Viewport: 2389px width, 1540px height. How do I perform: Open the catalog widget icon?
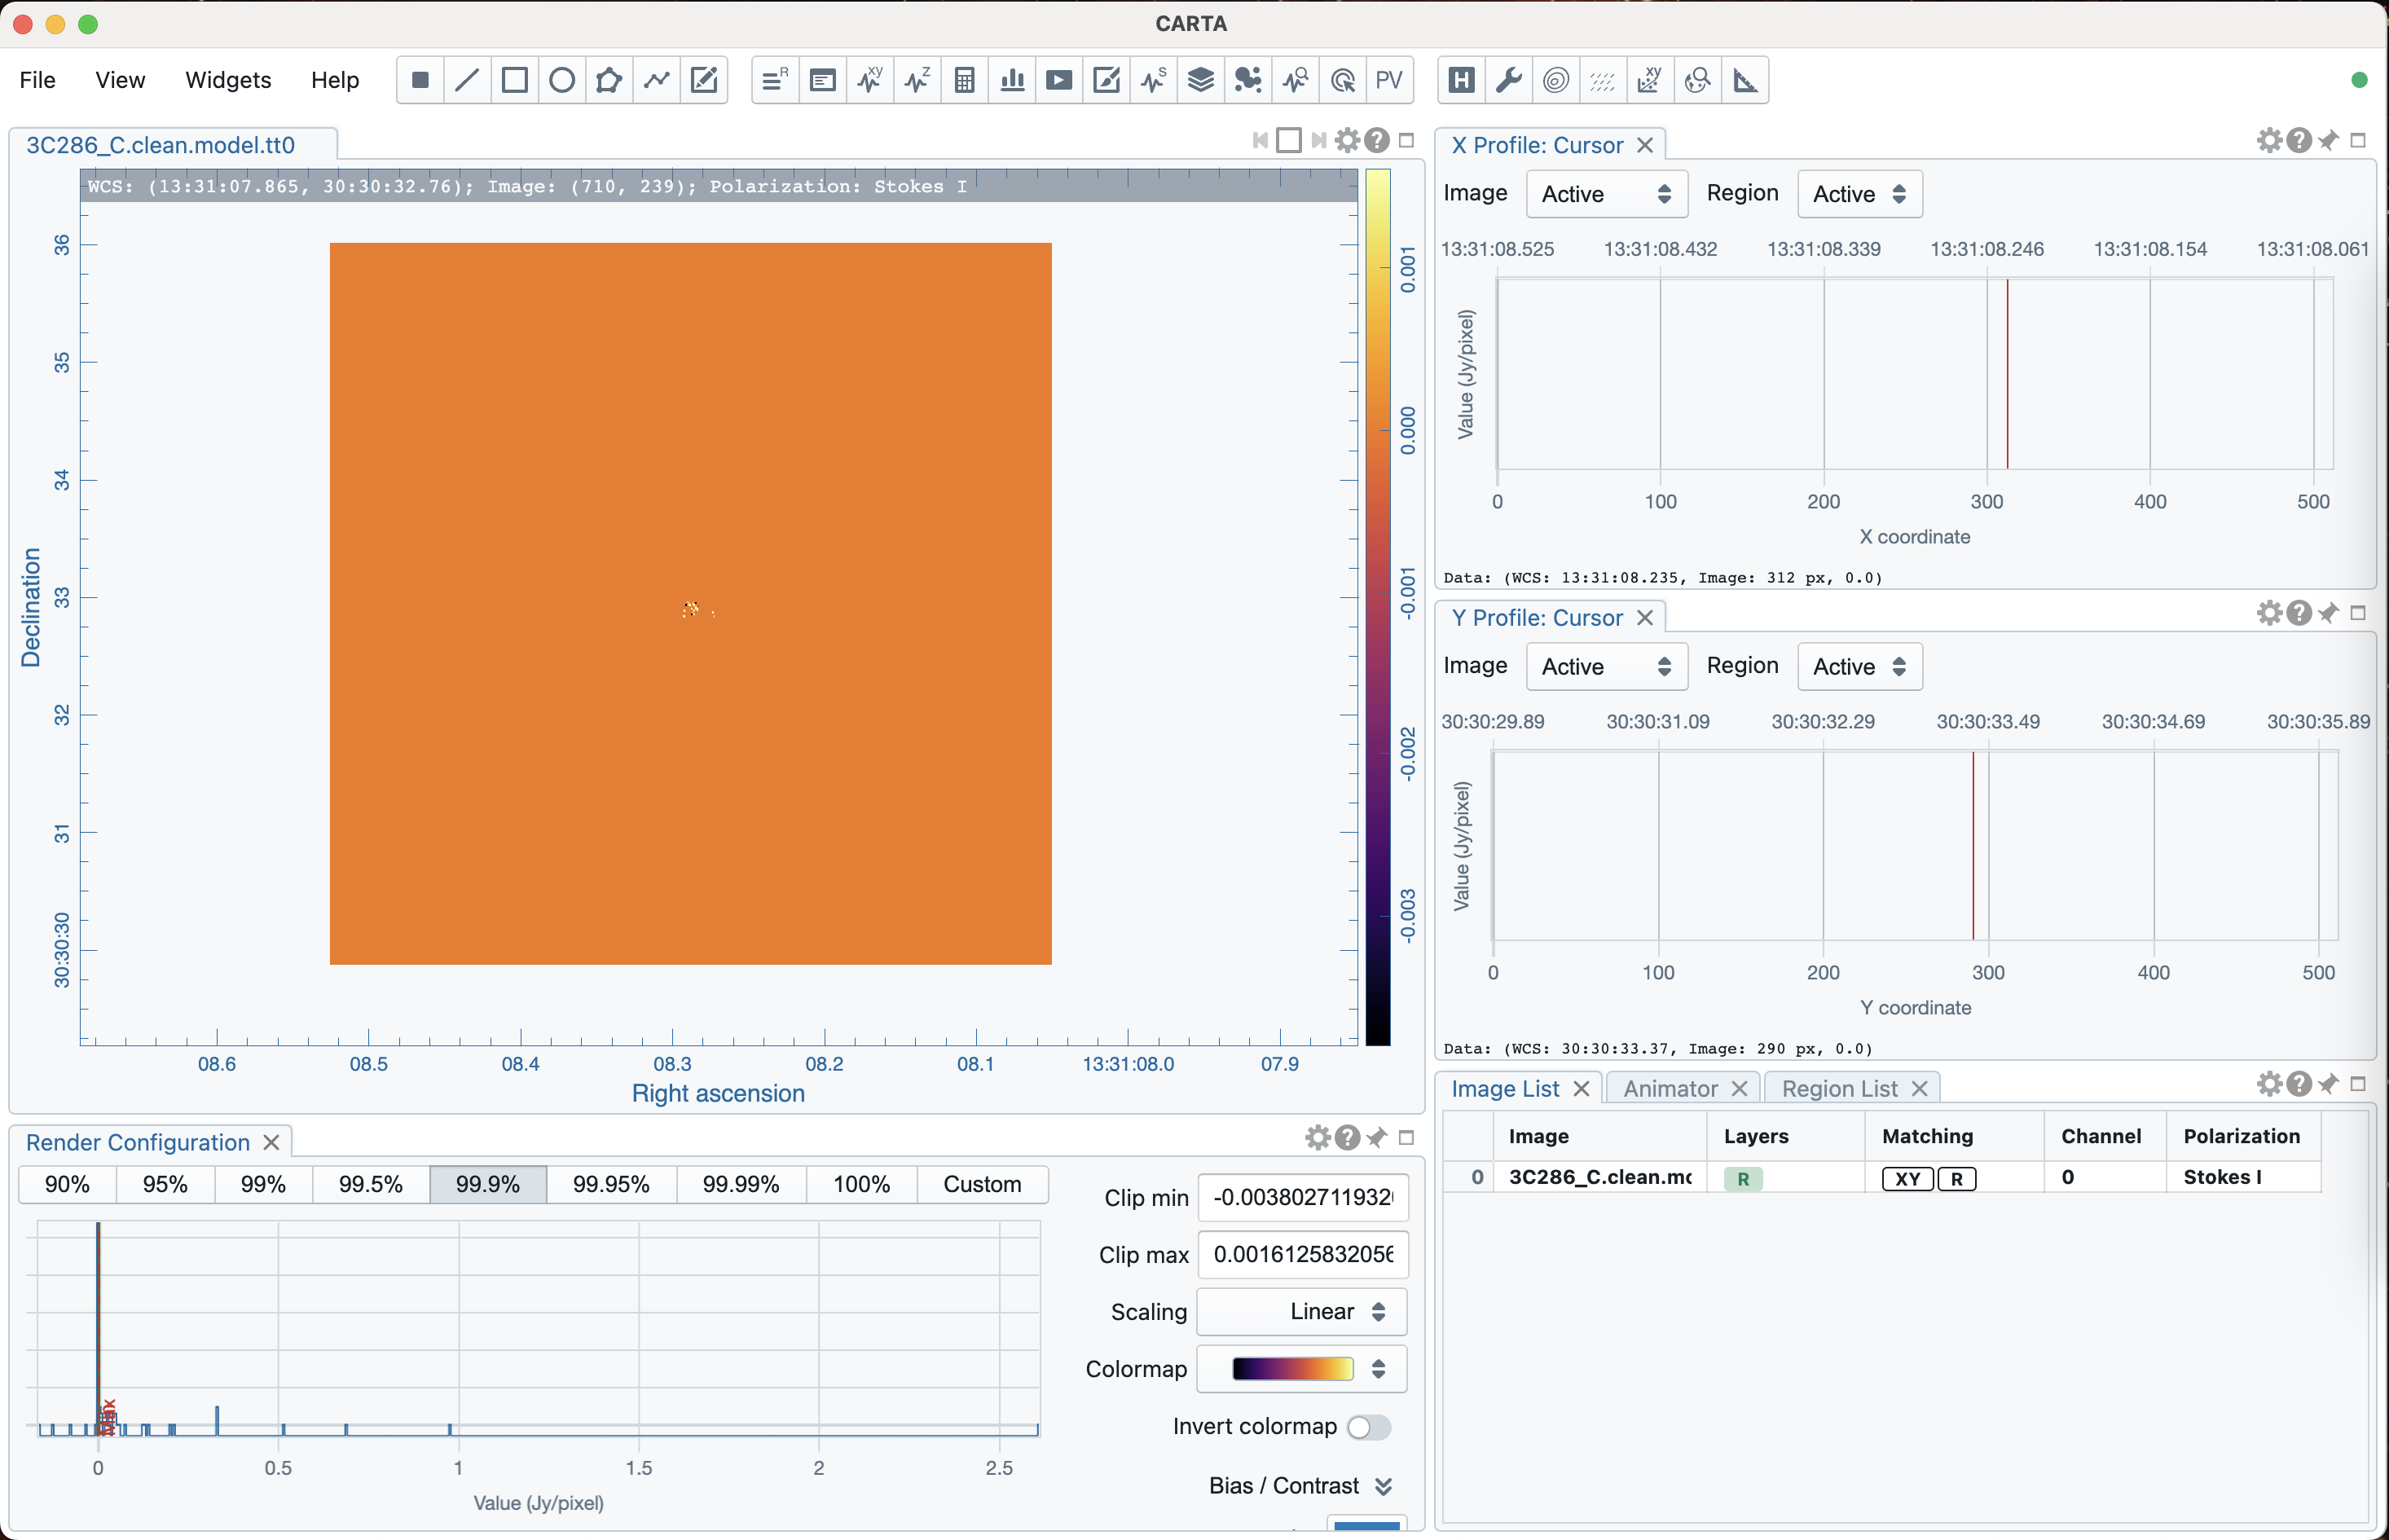pyautogui.click(x=1248, y=80)
